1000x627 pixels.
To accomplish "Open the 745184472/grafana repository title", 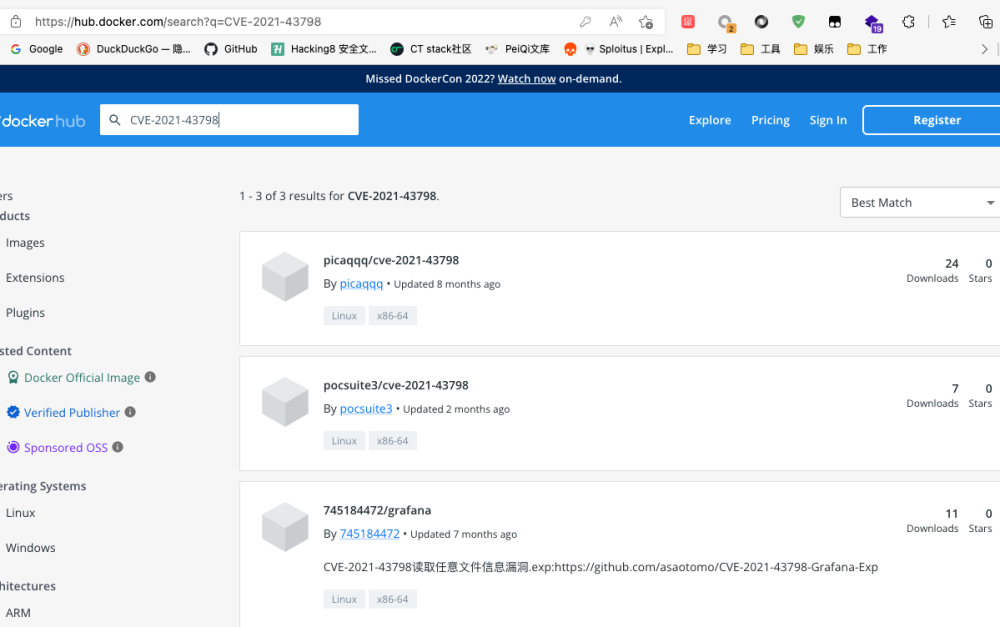I will coord(377,510).
